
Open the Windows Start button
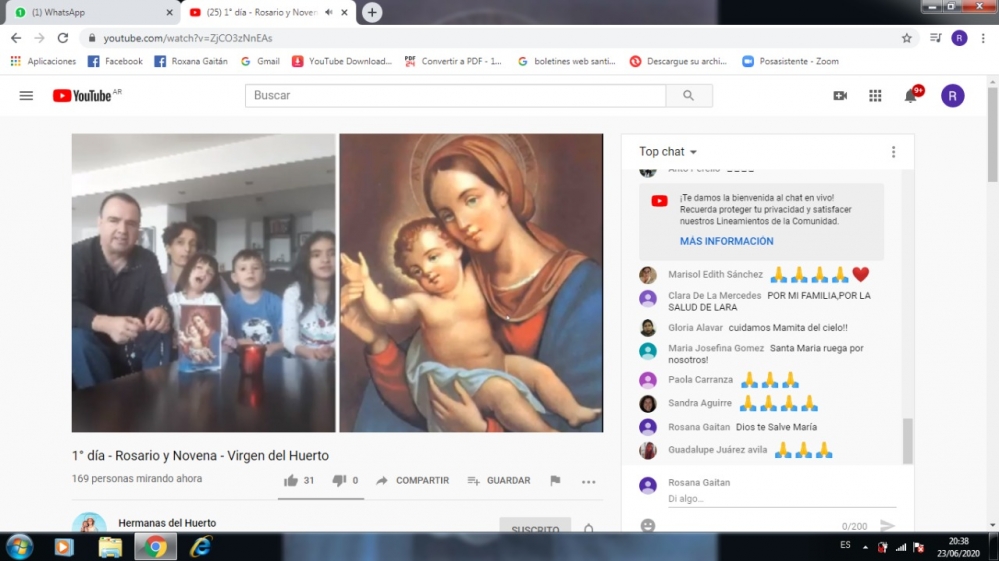tap(19, 547)
